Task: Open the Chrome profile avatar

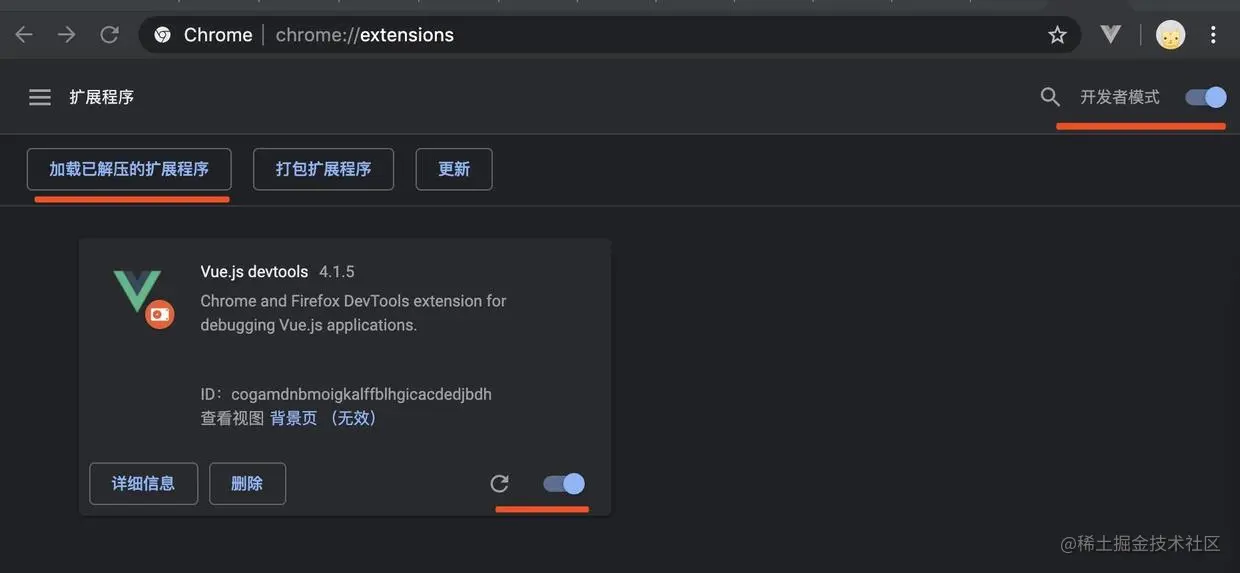Action: click(x=1170, y=35)
